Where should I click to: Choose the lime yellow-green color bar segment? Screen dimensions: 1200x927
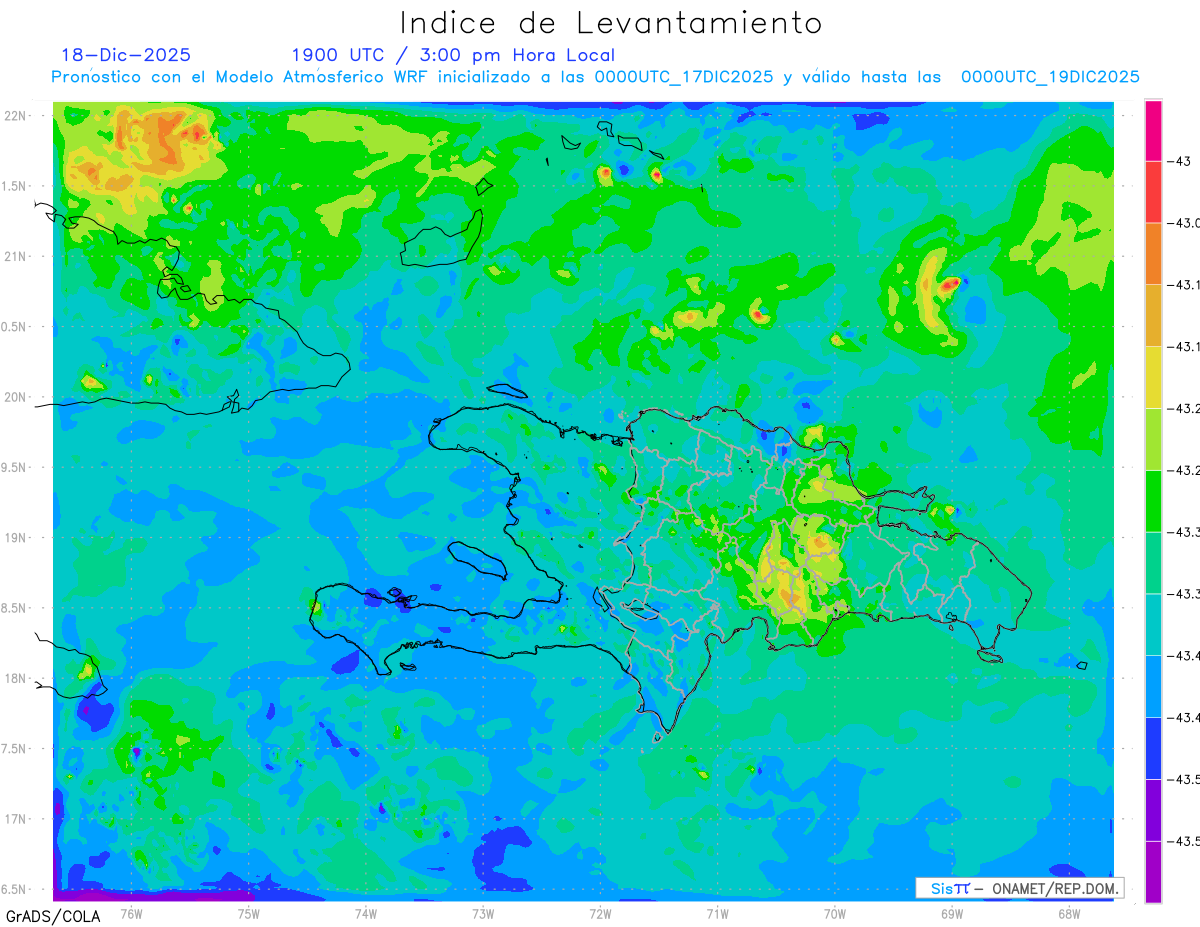(1154, 439)
